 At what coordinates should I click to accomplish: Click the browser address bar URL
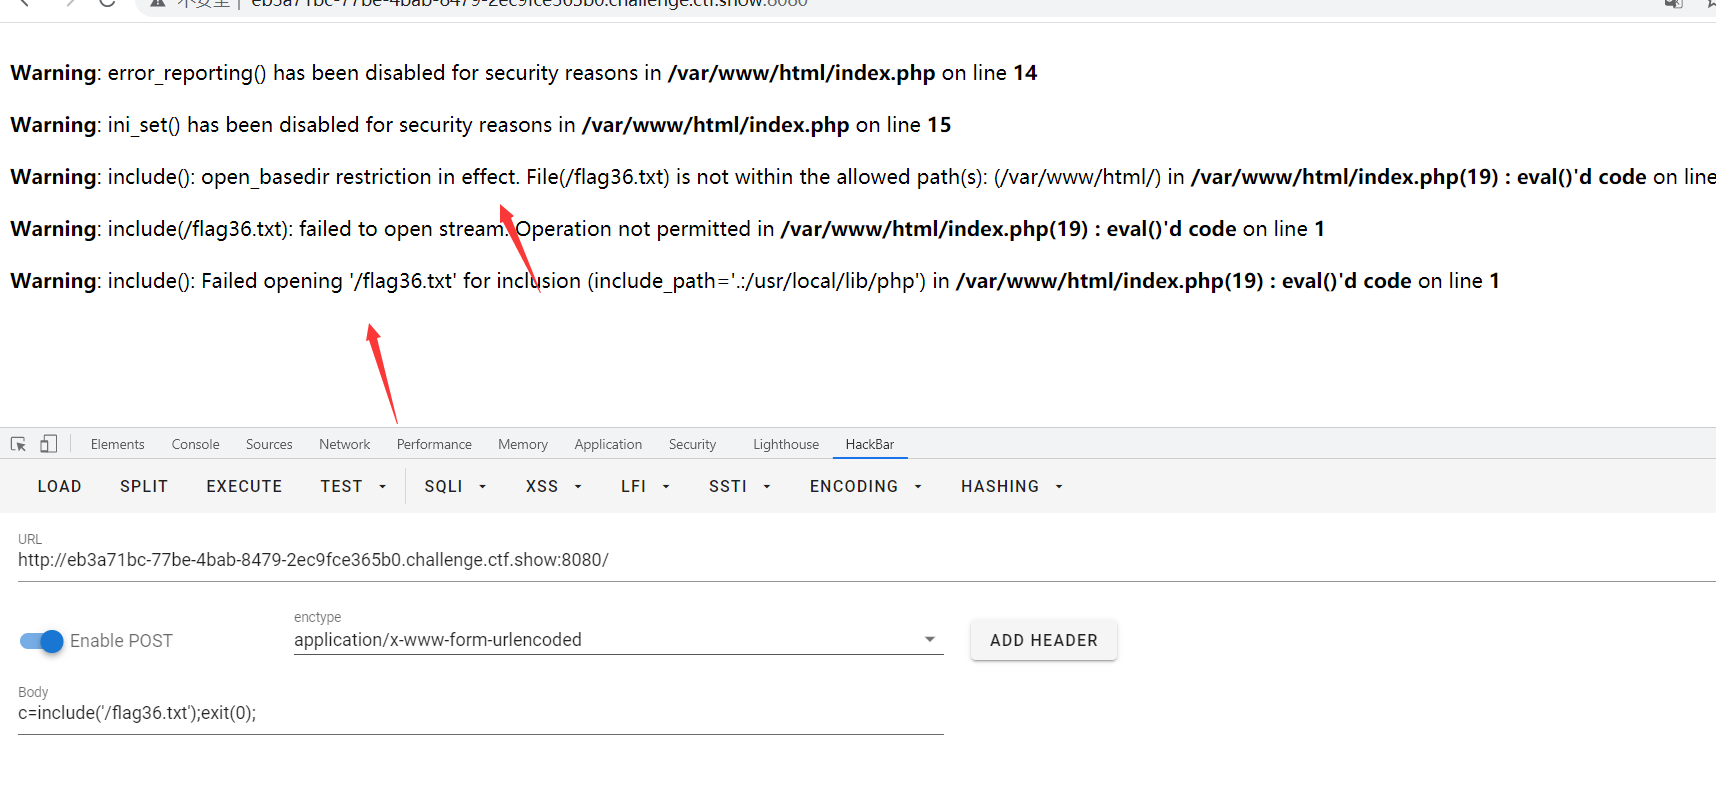pyautogui.click(x=529, y=3)
